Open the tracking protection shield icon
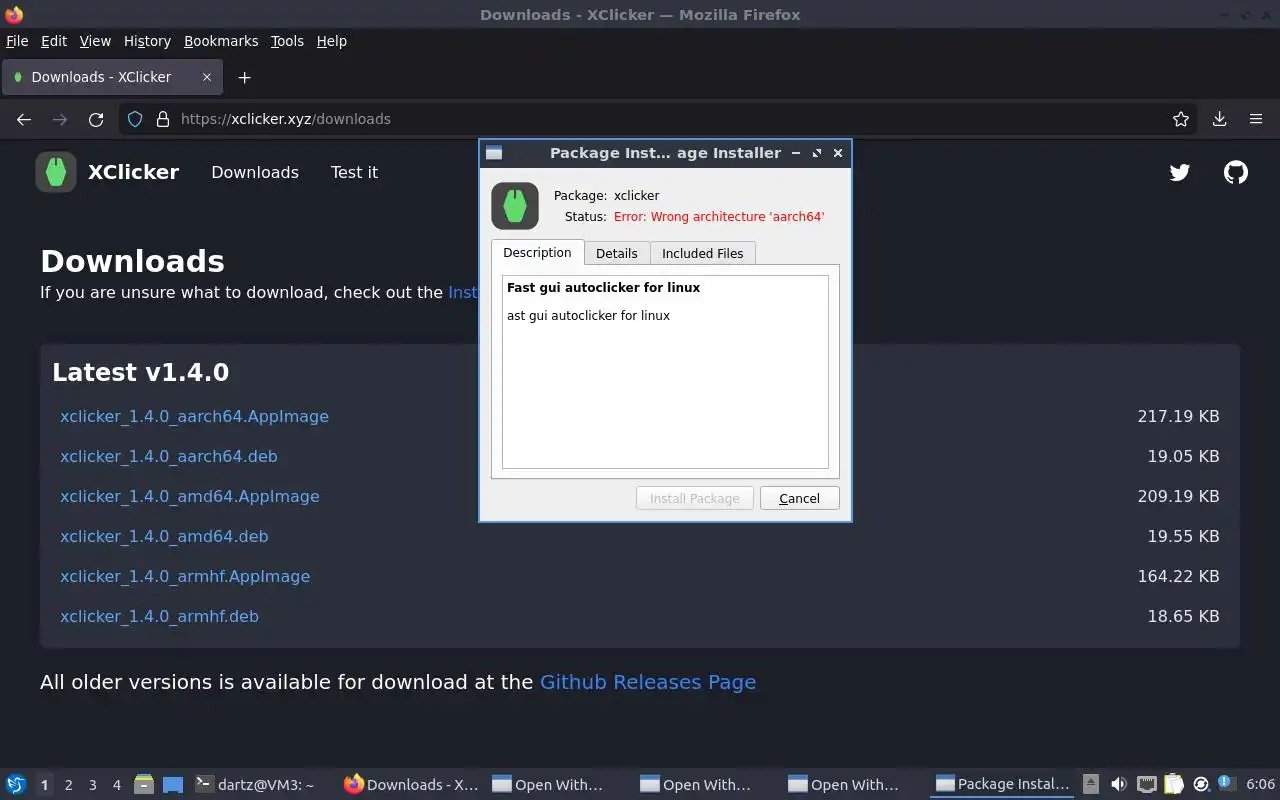Image resolution: width=1280 pixels, height=800 pixels. [136, 119]
